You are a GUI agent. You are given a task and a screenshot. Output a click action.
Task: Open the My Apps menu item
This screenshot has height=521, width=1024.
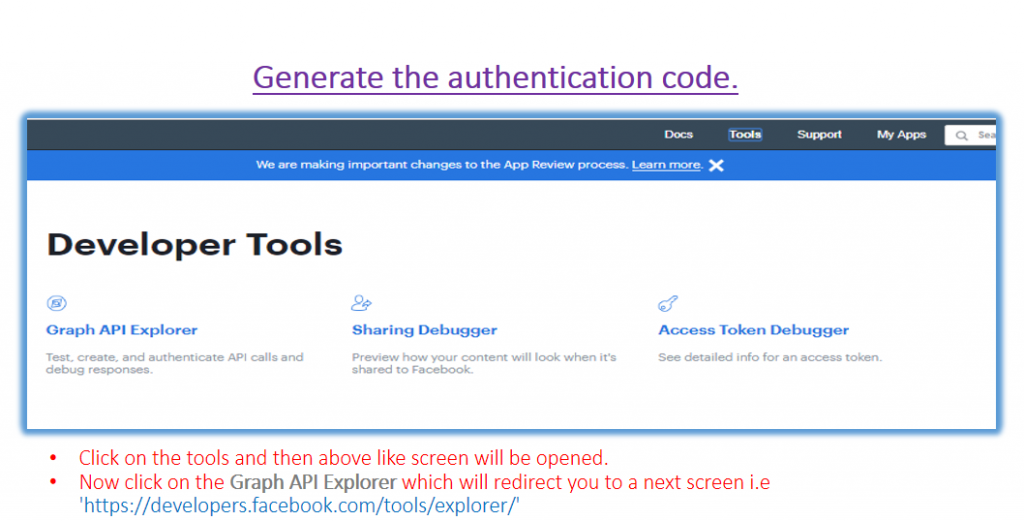coord(901,134)
